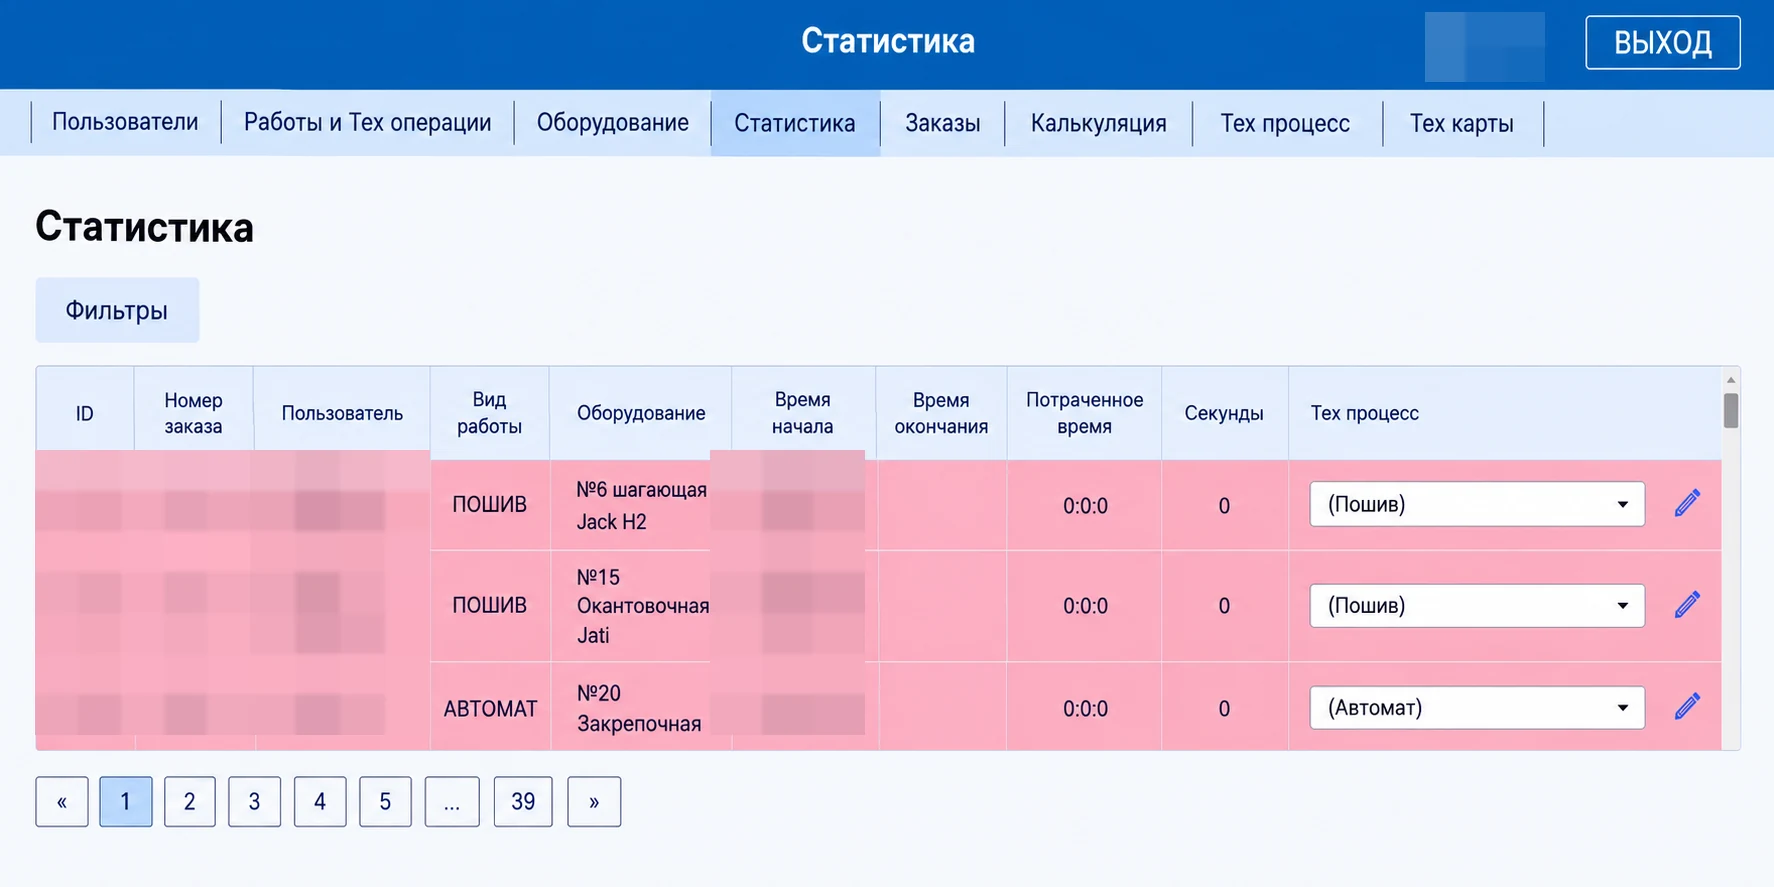The height and width of the screenshot is (887, 1774).
Task: Click the Пользователь column header
Action: click(342, 413)
